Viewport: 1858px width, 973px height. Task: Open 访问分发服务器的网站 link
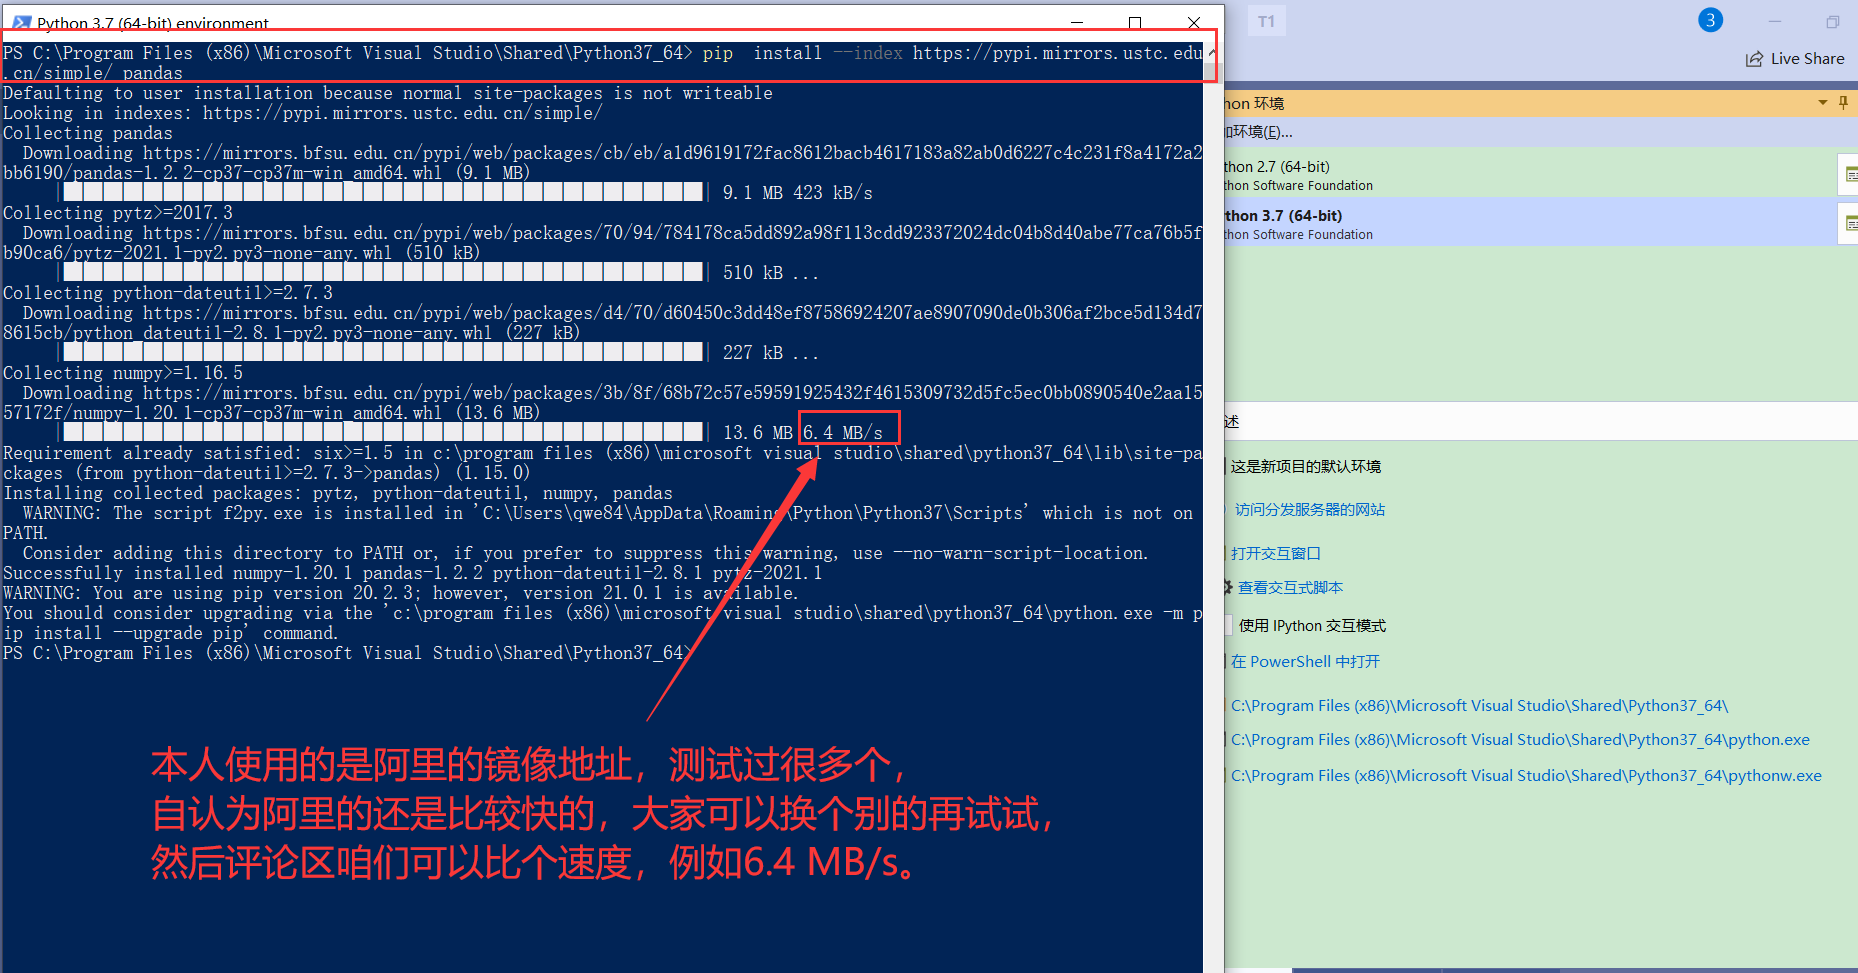pos(1309,510)
